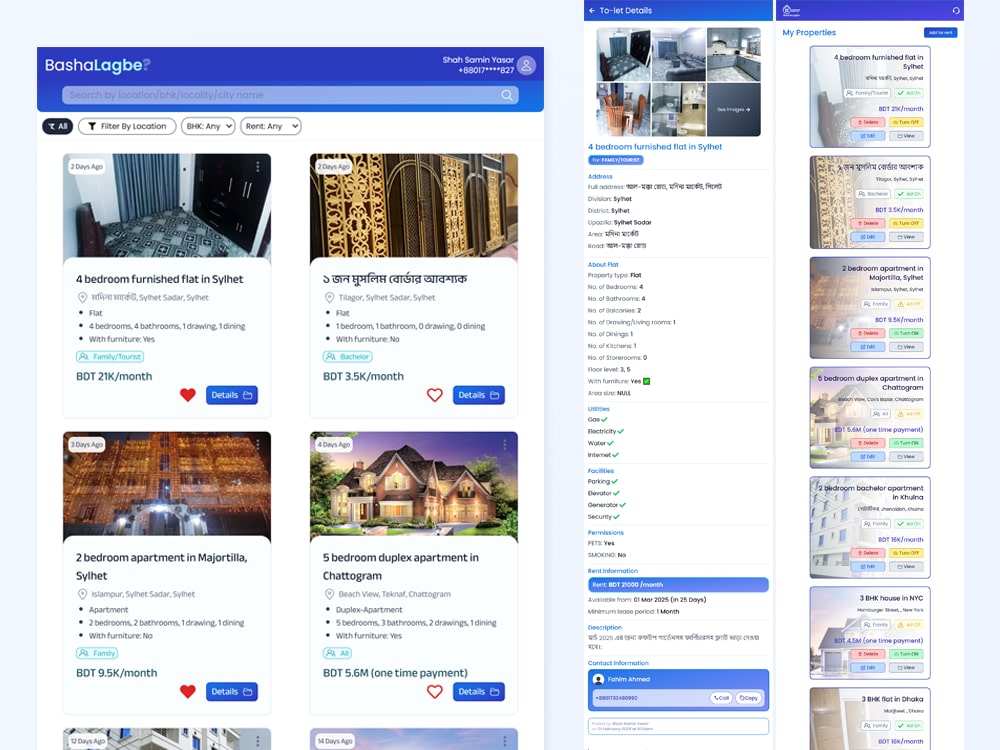View the 4 bedroom furnished flat property
The width and height of the screenshot is (1000, 750).
click(x=906, y=136)
